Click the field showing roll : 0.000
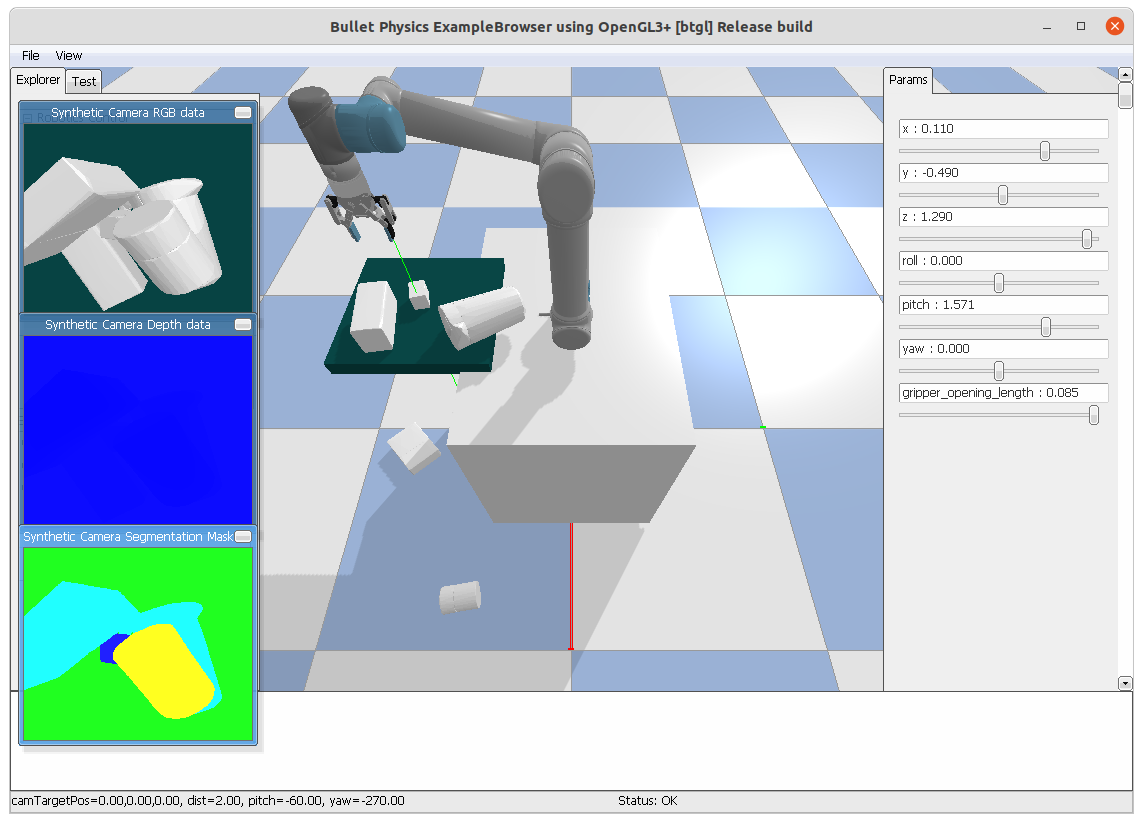This screenshot has width=1143, height=823. click(x=1002, y=260)
